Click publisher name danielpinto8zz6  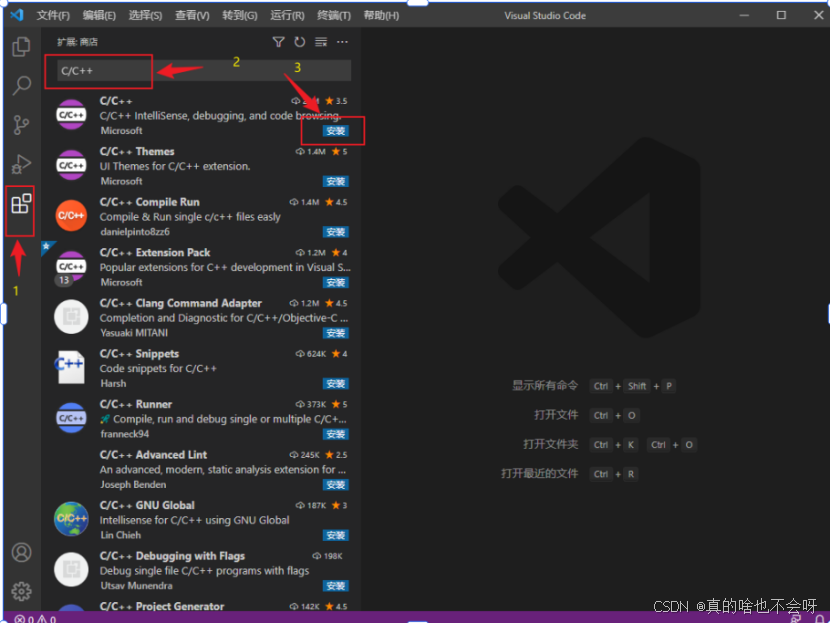(135, 232)
